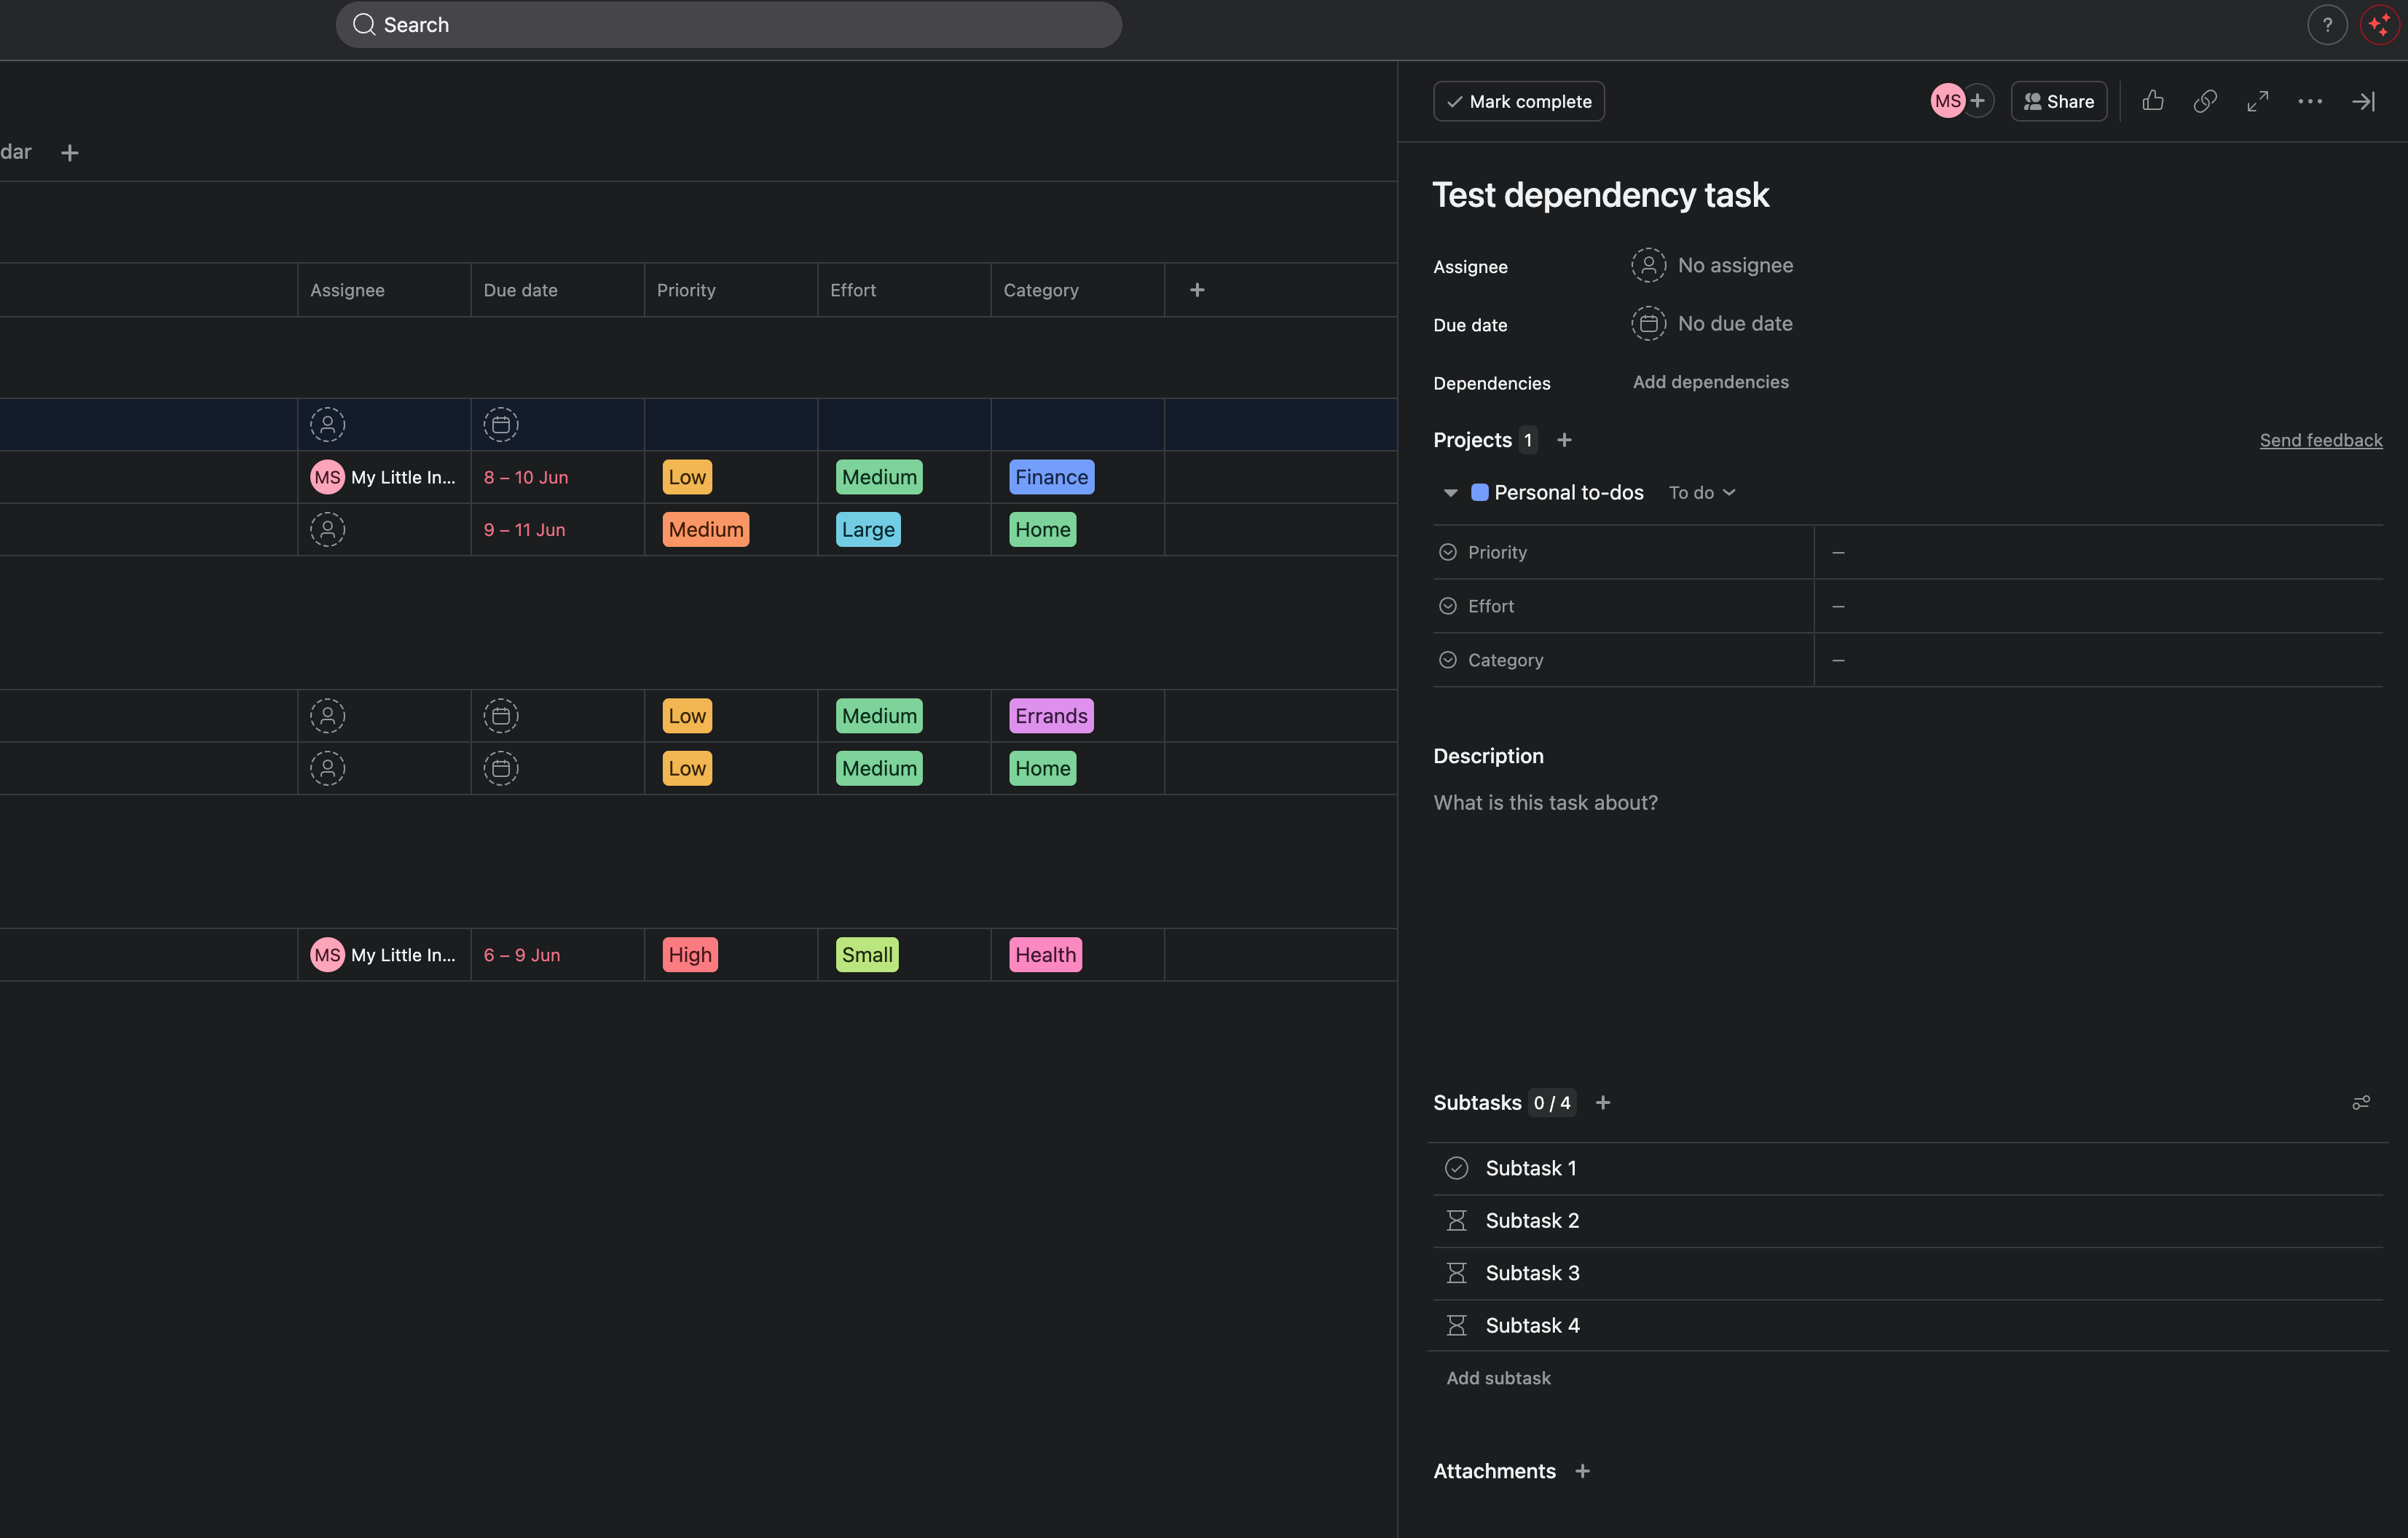Click the Medium priority tag
This screenshot has width=2408, height=1538.
706,529
